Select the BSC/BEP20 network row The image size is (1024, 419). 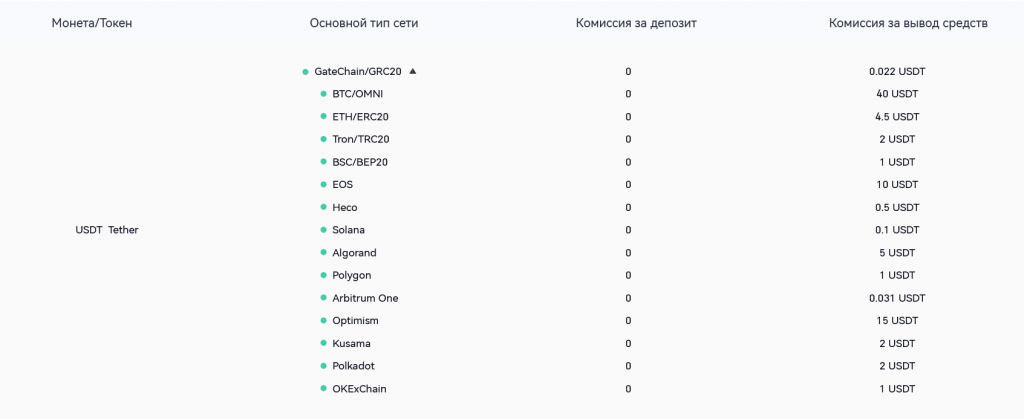click(360, 162)
